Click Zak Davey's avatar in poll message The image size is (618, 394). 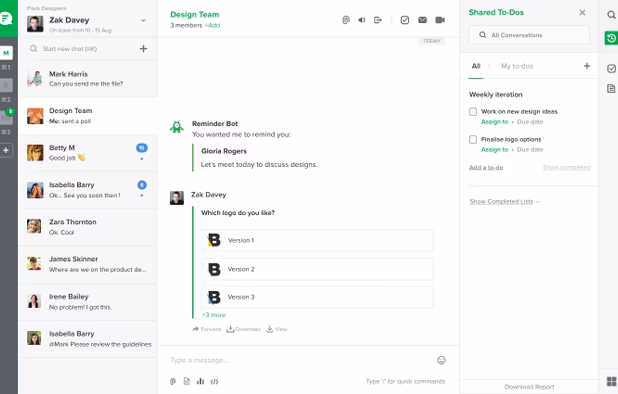177,198
